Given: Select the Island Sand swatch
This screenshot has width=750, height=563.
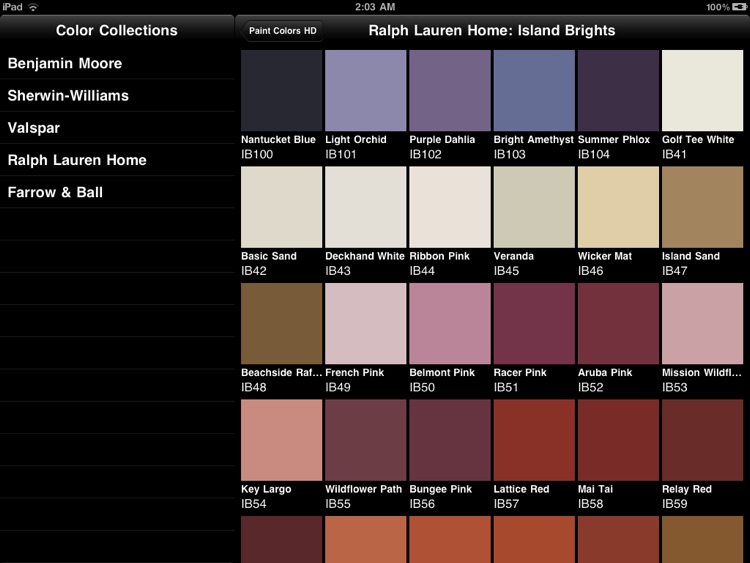Looking at the screenshot, I should click(x=703, y=207).
